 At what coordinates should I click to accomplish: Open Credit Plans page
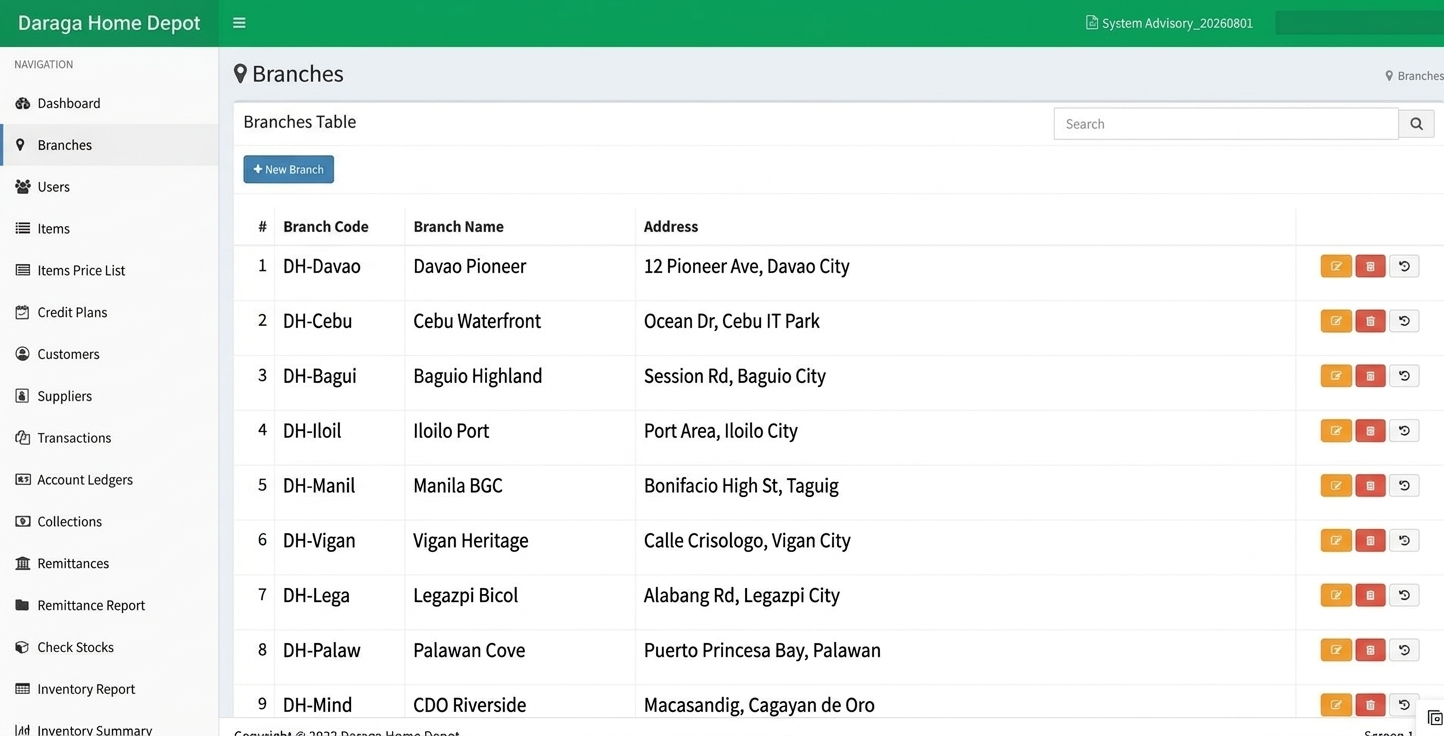click(109, 312)
